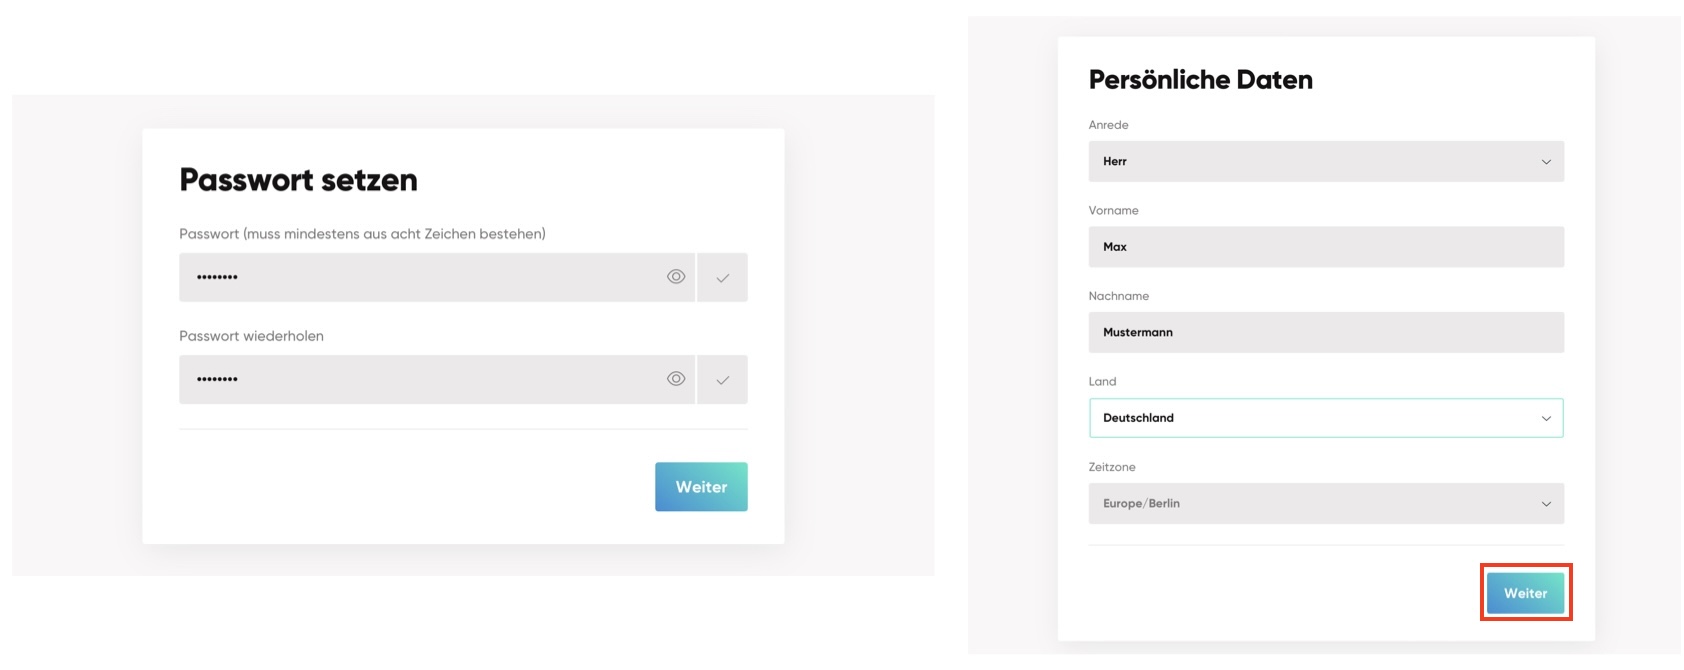Focus the Passwort wiederholen input field
The image size is (1684, 670).
[420, 379]
